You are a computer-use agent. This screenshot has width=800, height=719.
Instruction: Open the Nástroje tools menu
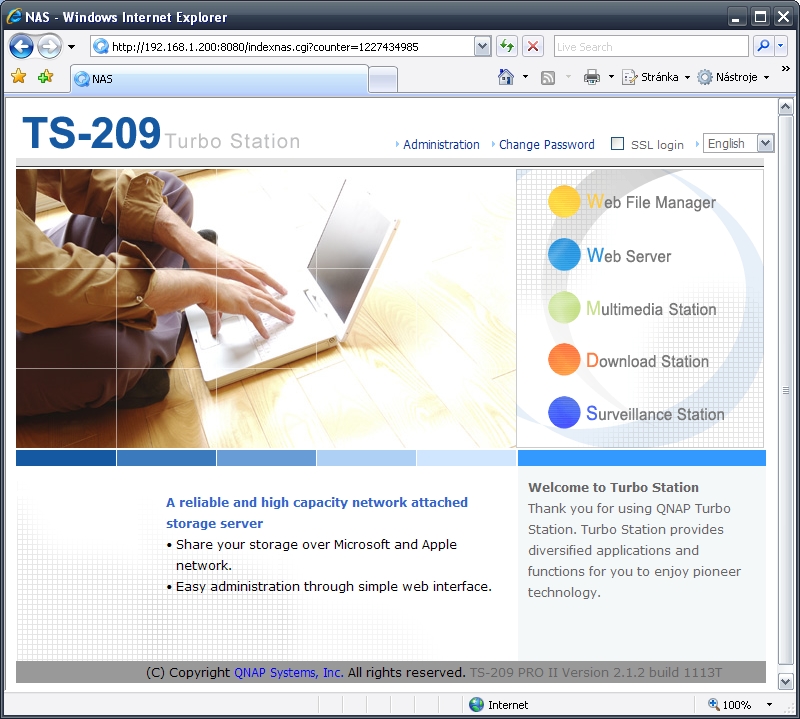click(733, 77)
